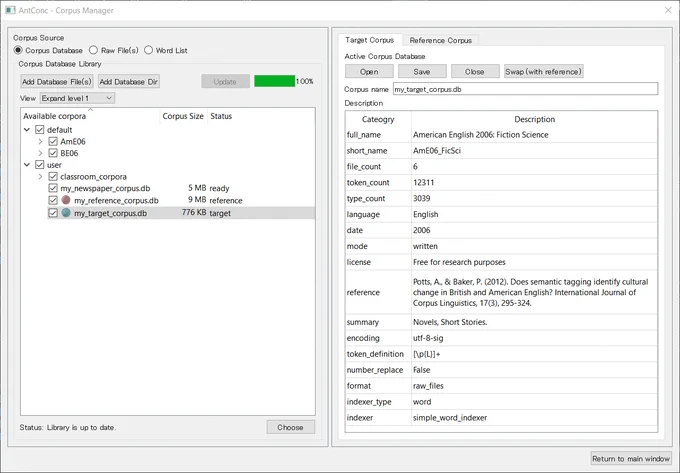This screenshot has height=473, width=680.
Task: Click the token_count value 12311
Action: [x=534, y=183]
